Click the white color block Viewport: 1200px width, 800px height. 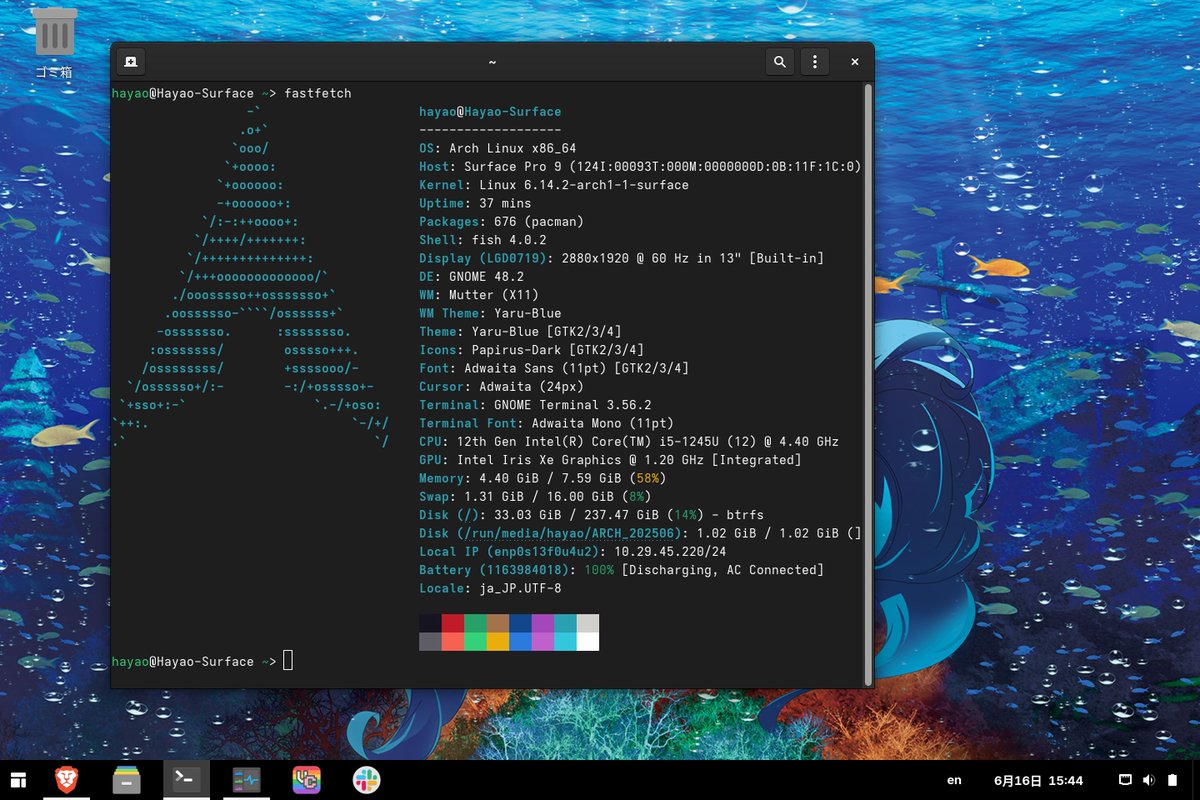pos(588,641)
